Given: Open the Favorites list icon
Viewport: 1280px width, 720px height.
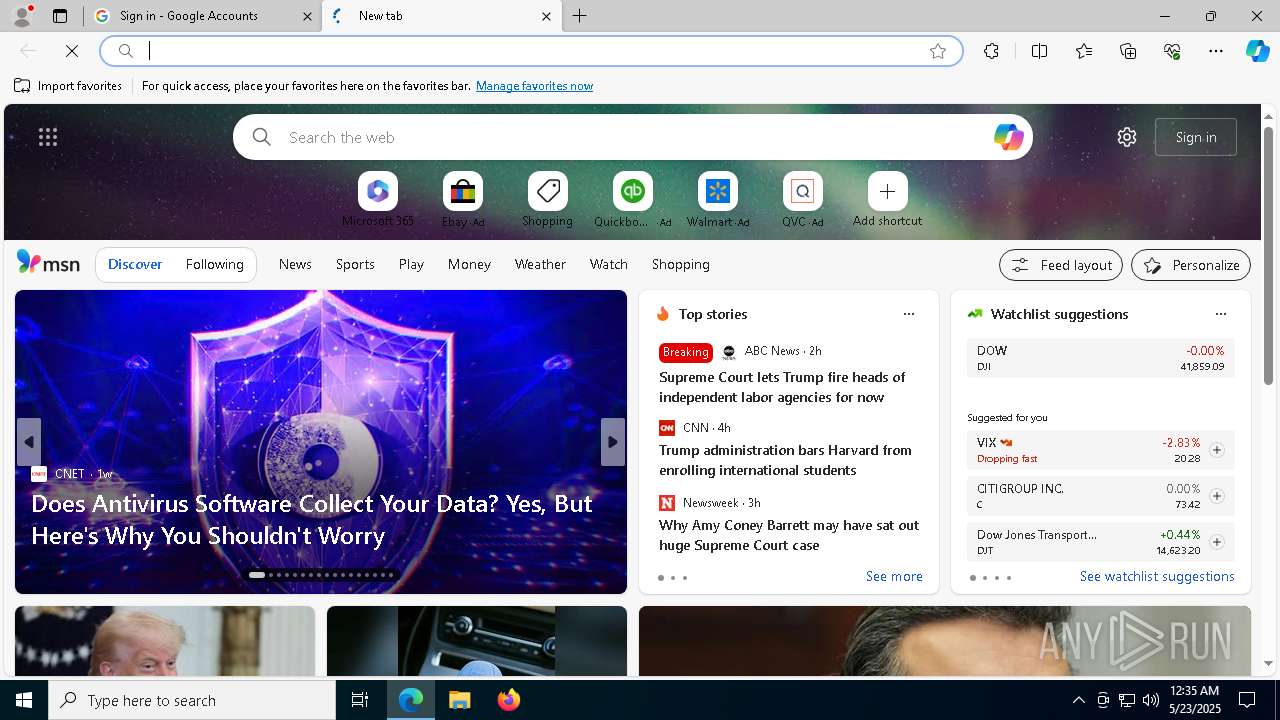Looking at the screenshot, I should [x=1084, y=51].
